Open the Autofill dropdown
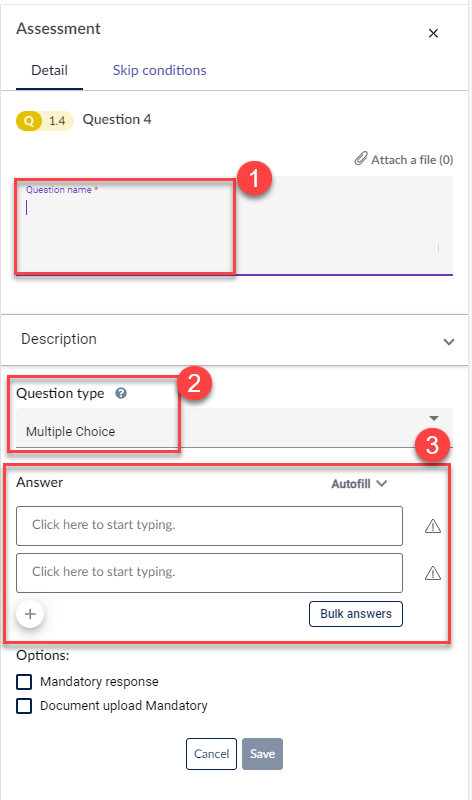Screen dimensions: 472x800 point(359,484)
